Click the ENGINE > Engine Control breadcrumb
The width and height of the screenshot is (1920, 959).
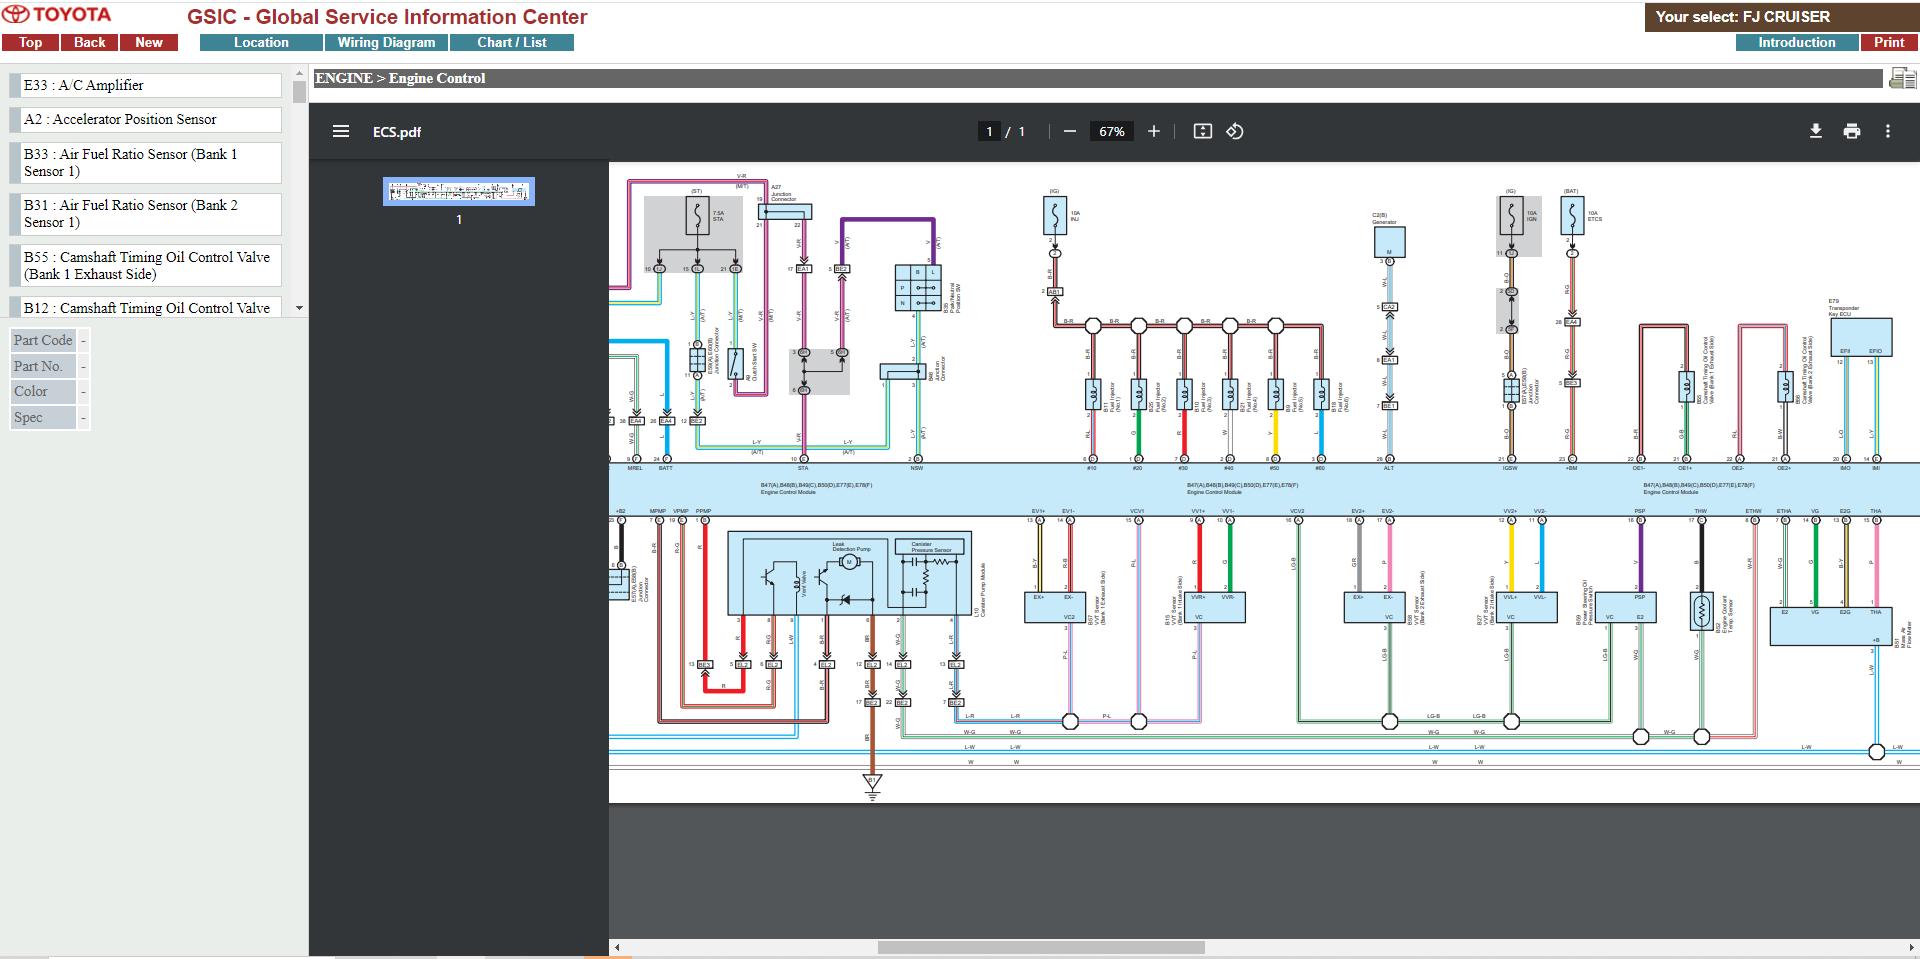point(400,78)
